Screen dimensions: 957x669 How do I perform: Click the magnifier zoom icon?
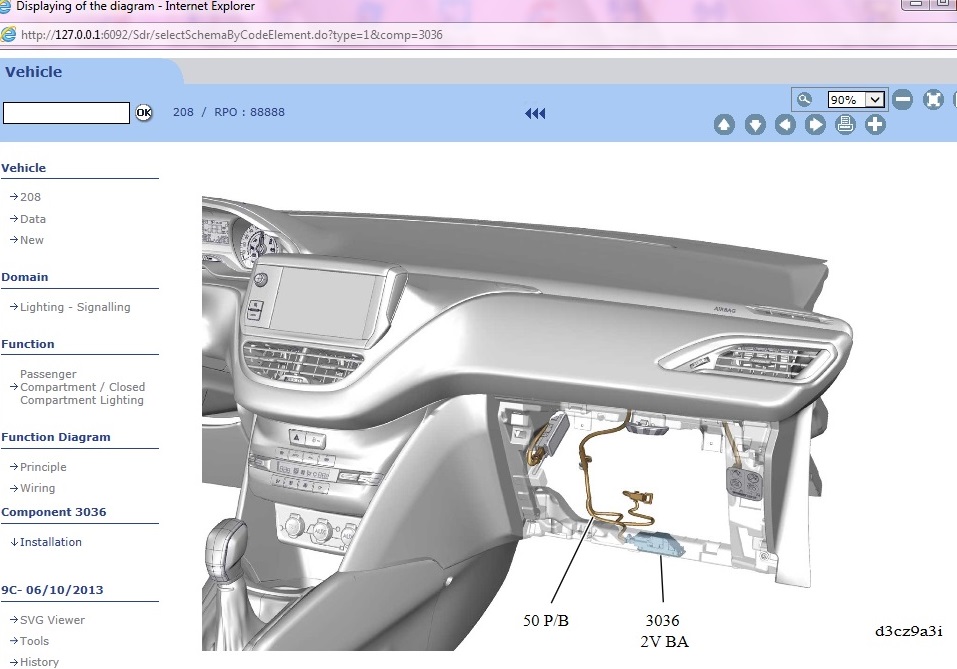(804, 99)
